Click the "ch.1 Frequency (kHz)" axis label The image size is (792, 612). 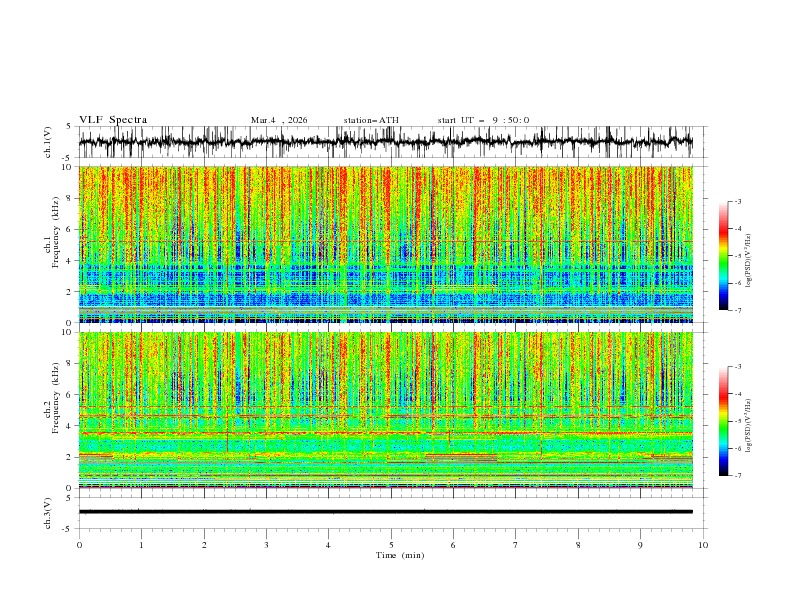52,232
